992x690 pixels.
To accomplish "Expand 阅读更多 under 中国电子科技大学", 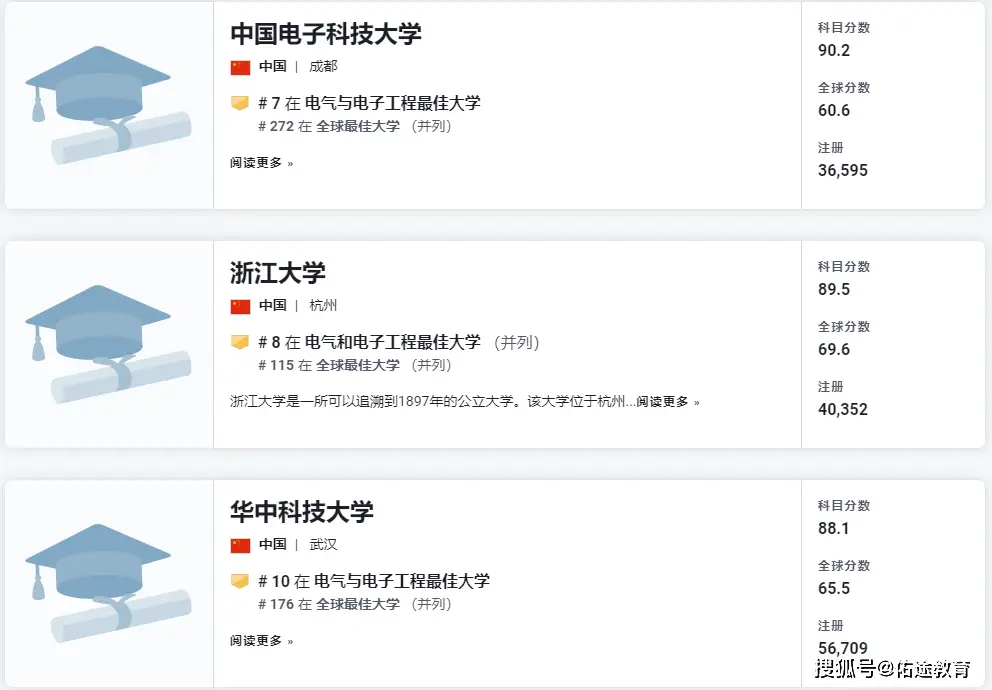I will [261, 163].
